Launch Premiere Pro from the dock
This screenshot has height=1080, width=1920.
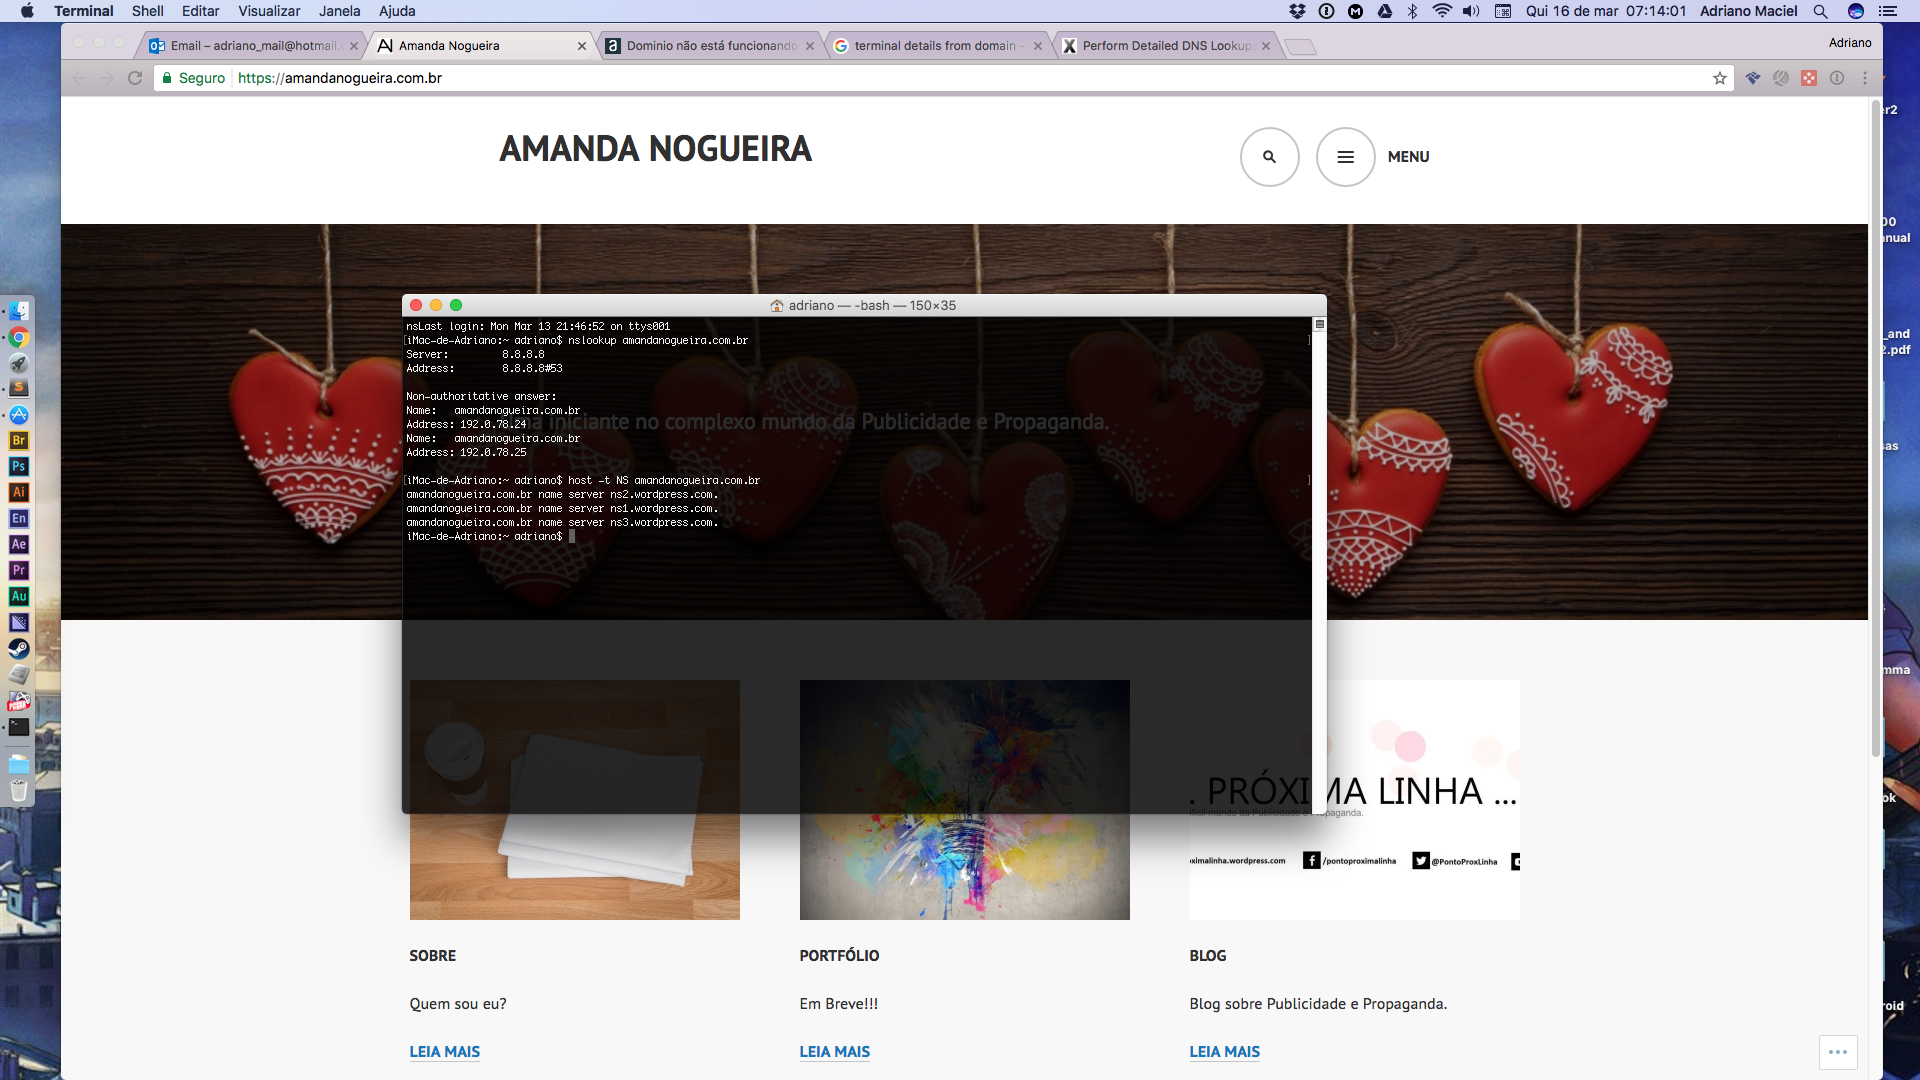(19, 570)
